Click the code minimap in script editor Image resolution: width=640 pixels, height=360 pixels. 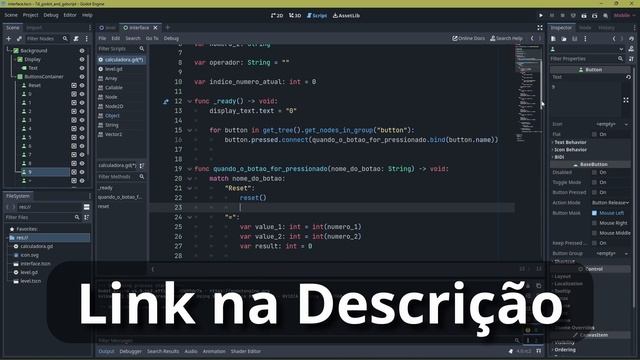click(x=528, y=94)
